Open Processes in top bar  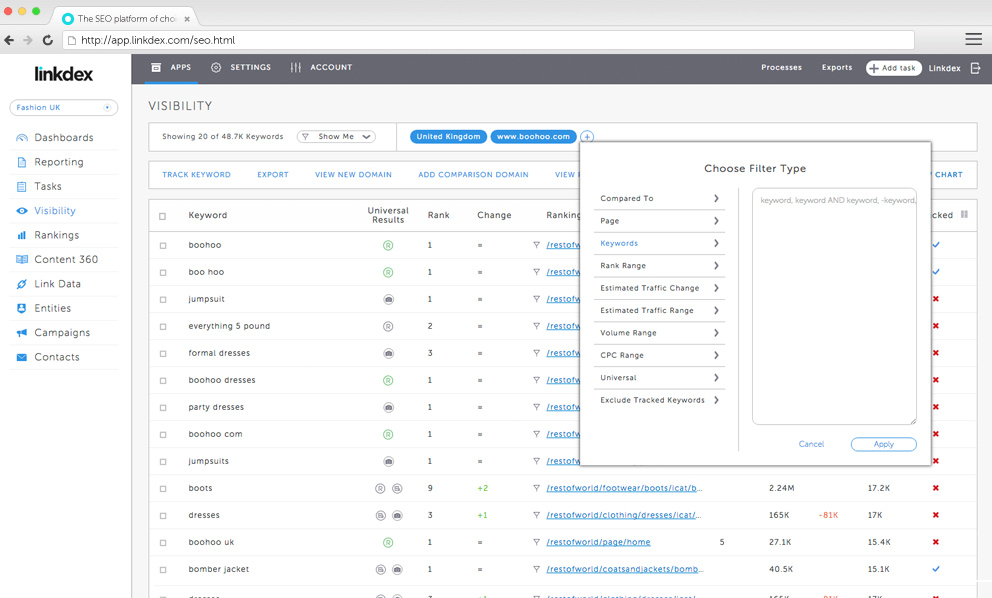tap(781, 68)
